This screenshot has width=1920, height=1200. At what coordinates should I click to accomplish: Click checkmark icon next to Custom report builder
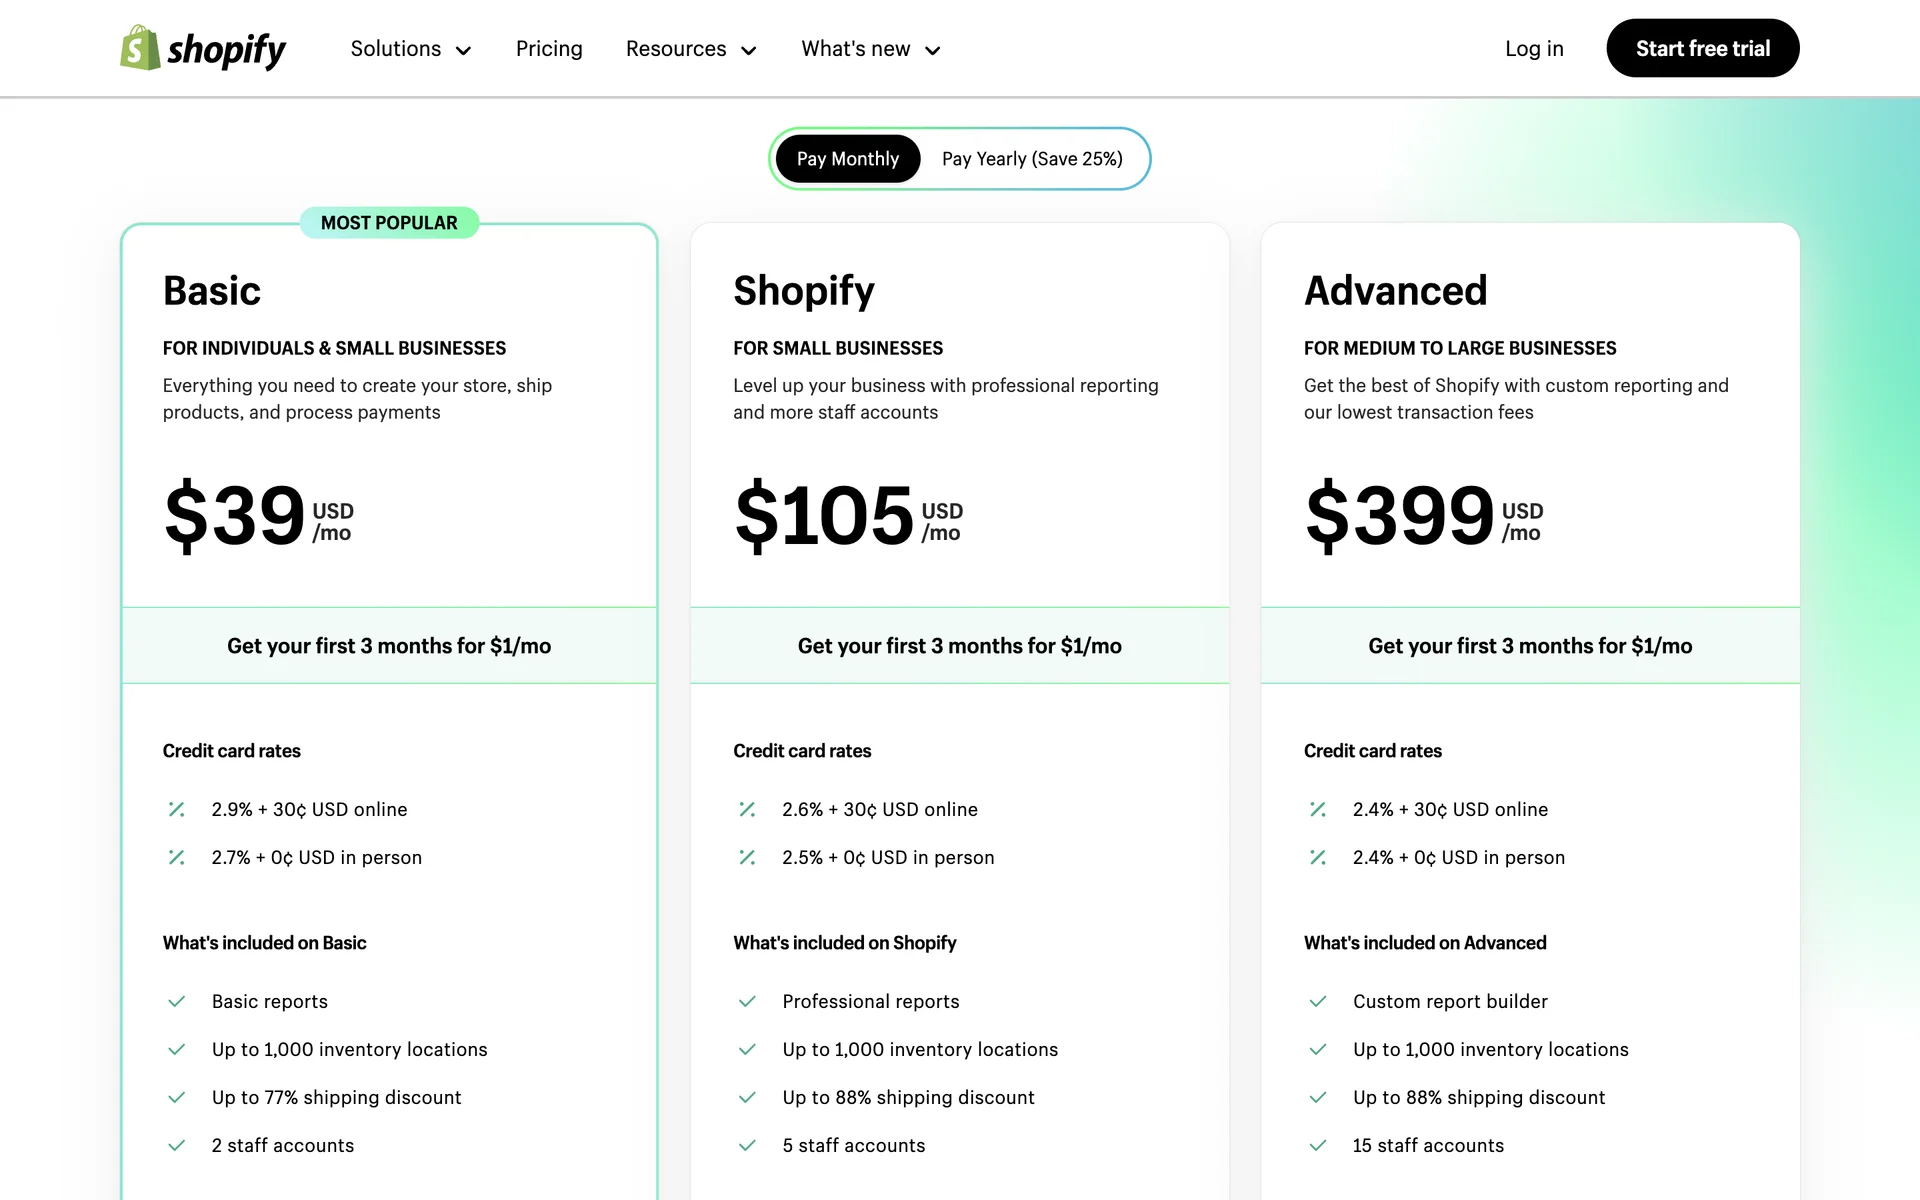(x=1318, y=1001)
